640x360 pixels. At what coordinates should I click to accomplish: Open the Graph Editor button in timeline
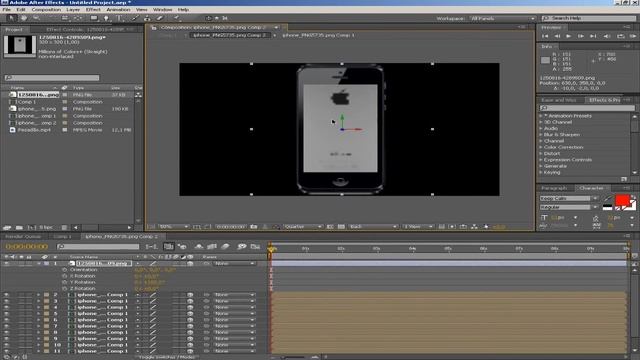(256, 247)
